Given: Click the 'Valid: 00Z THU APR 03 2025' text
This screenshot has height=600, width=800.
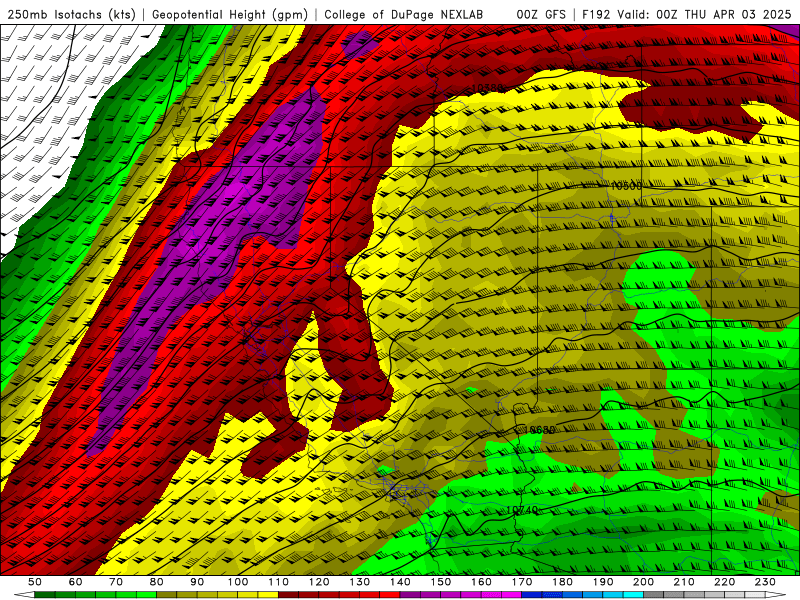Looking at the screenshot, I should tap(704, 14).
